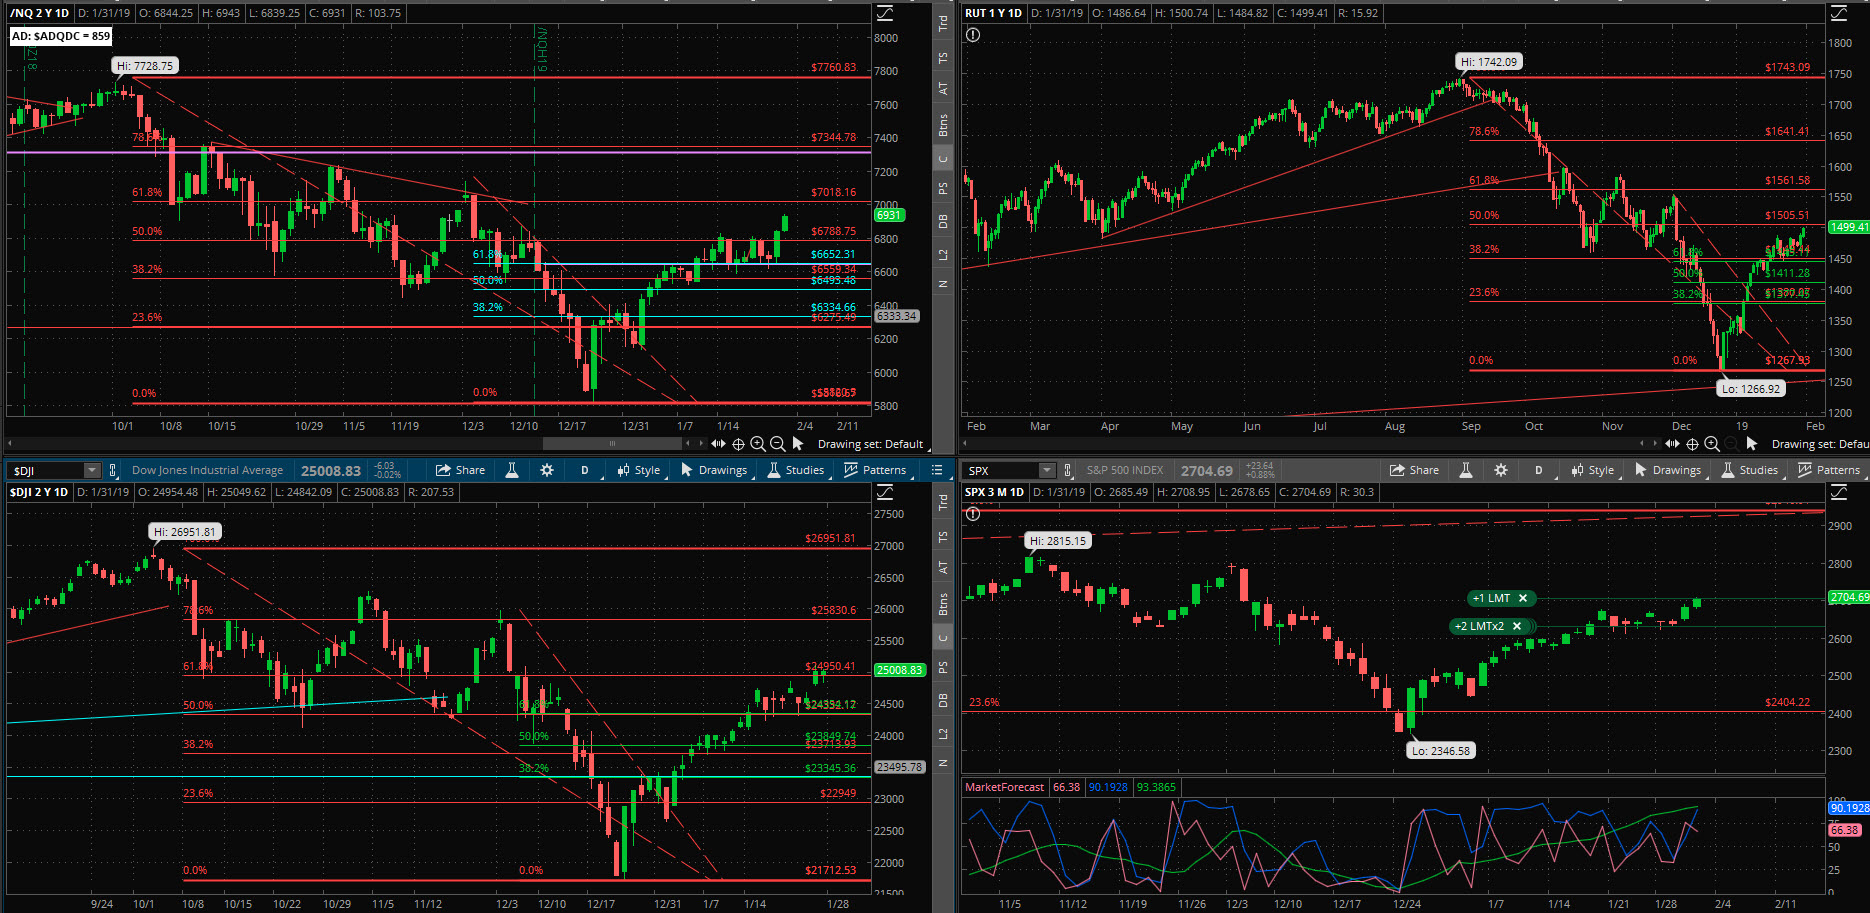The width and height of the screenshot is (1870, 913).
Task: Toggle the L2 sidebar panel beside /NQ chart
Action: [x=943, y=255]
